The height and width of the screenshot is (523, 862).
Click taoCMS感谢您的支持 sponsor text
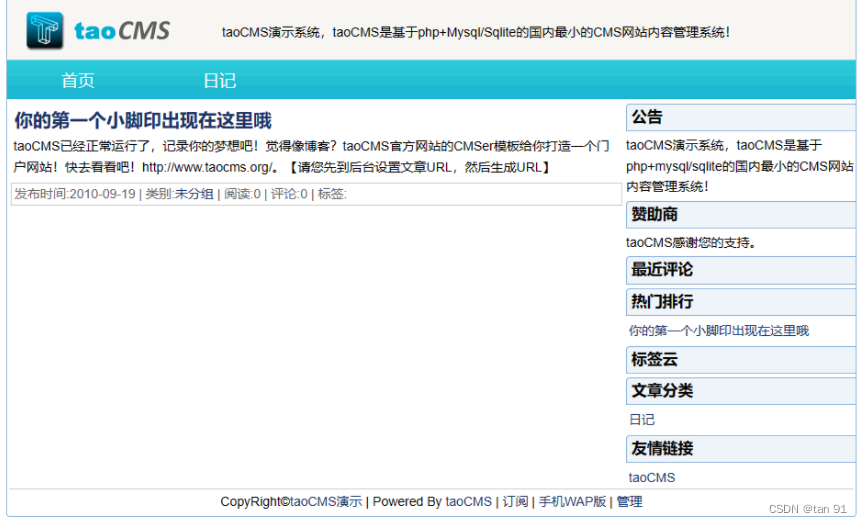click(x=691, y=243)
